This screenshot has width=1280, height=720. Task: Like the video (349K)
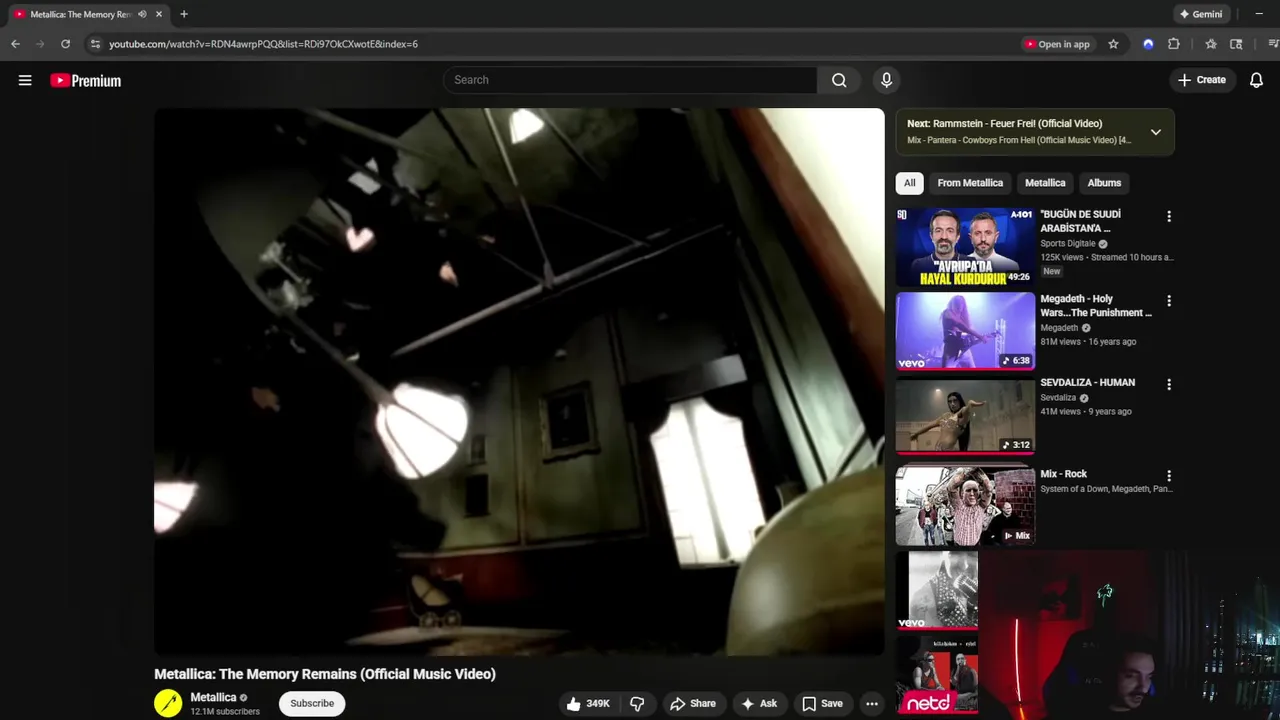point(587,704)
